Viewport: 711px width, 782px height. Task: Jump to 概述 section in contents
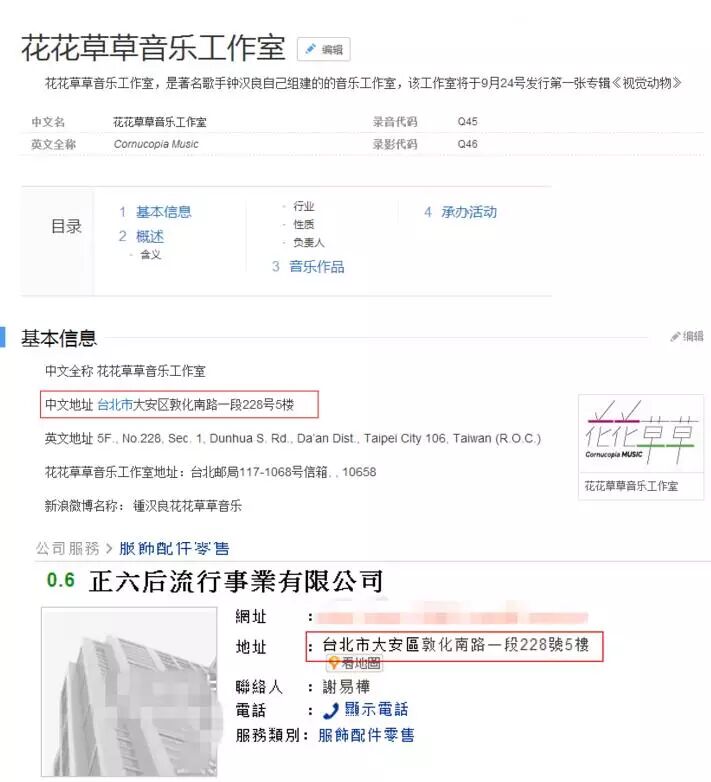pos(150,236)
